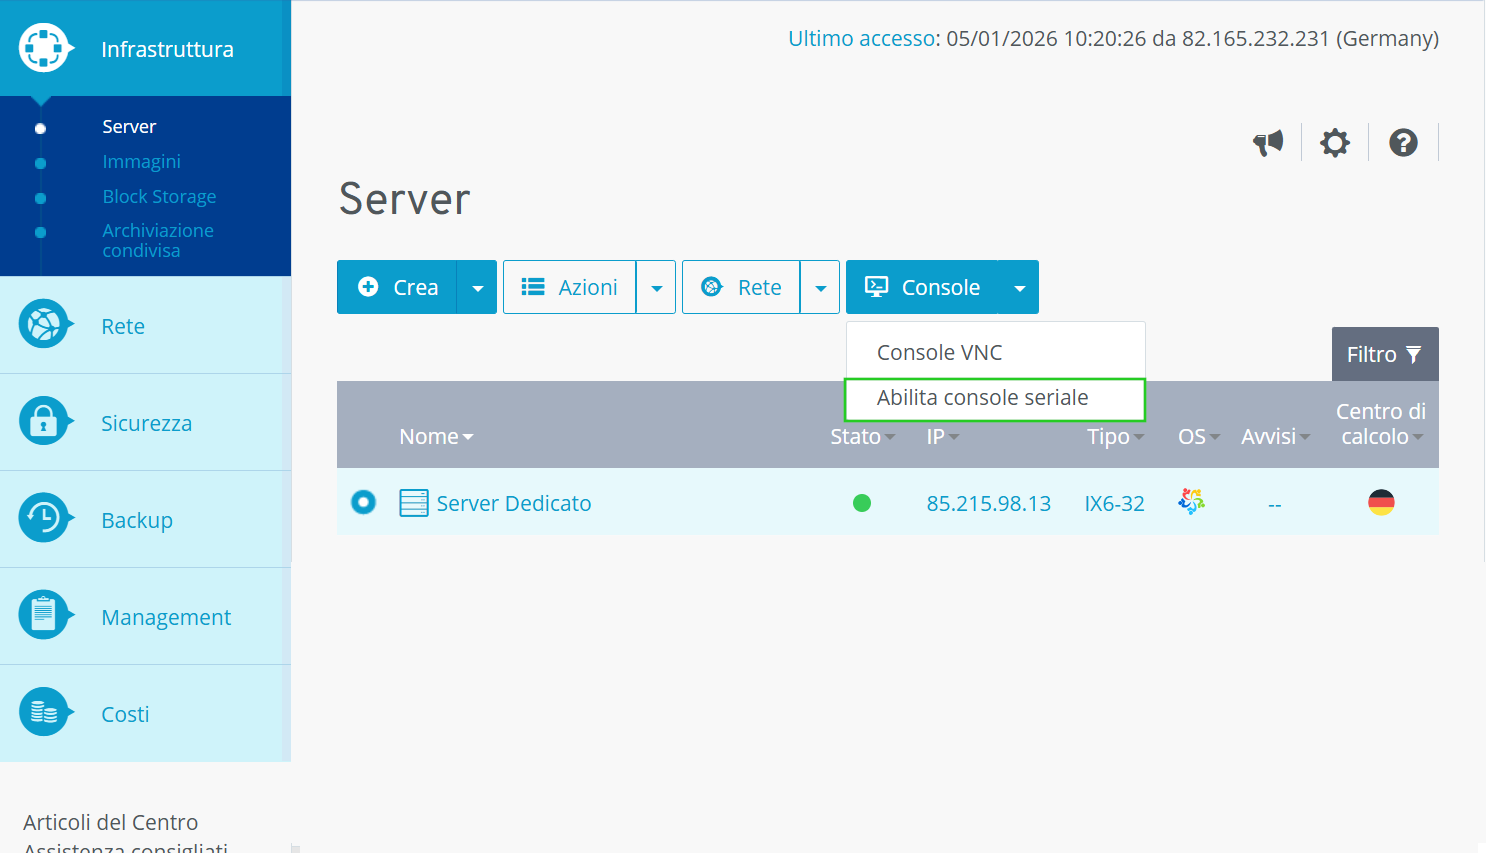Image resolution: width=1486 pixels, height=853 pixels.
Task: Click the operating system icon in server row
Action: click(1191, 502)
